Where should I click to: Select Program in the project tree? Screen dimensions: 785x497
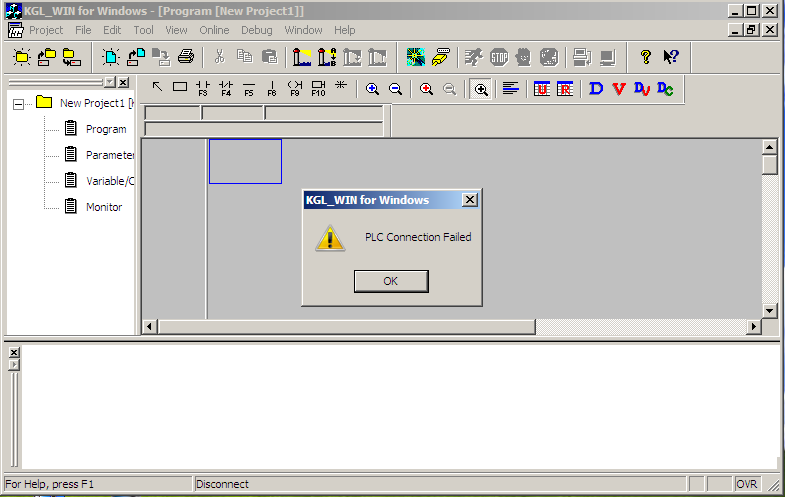click(x=106, y=129)
